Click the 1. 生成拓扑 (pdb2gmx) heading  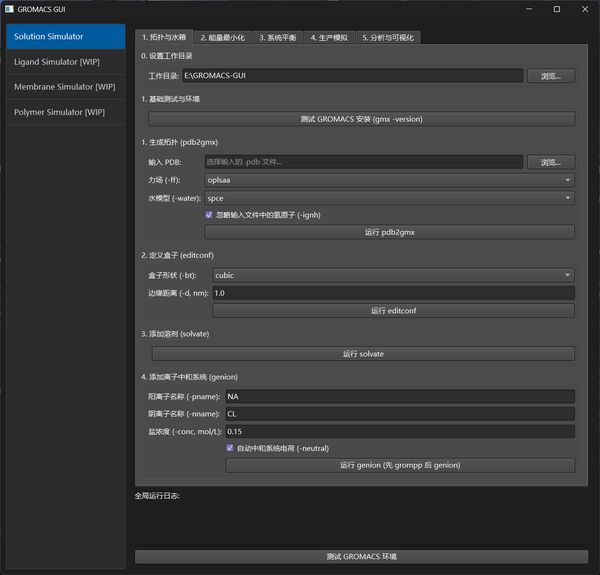pyautogui.click(x=179, y=142)
